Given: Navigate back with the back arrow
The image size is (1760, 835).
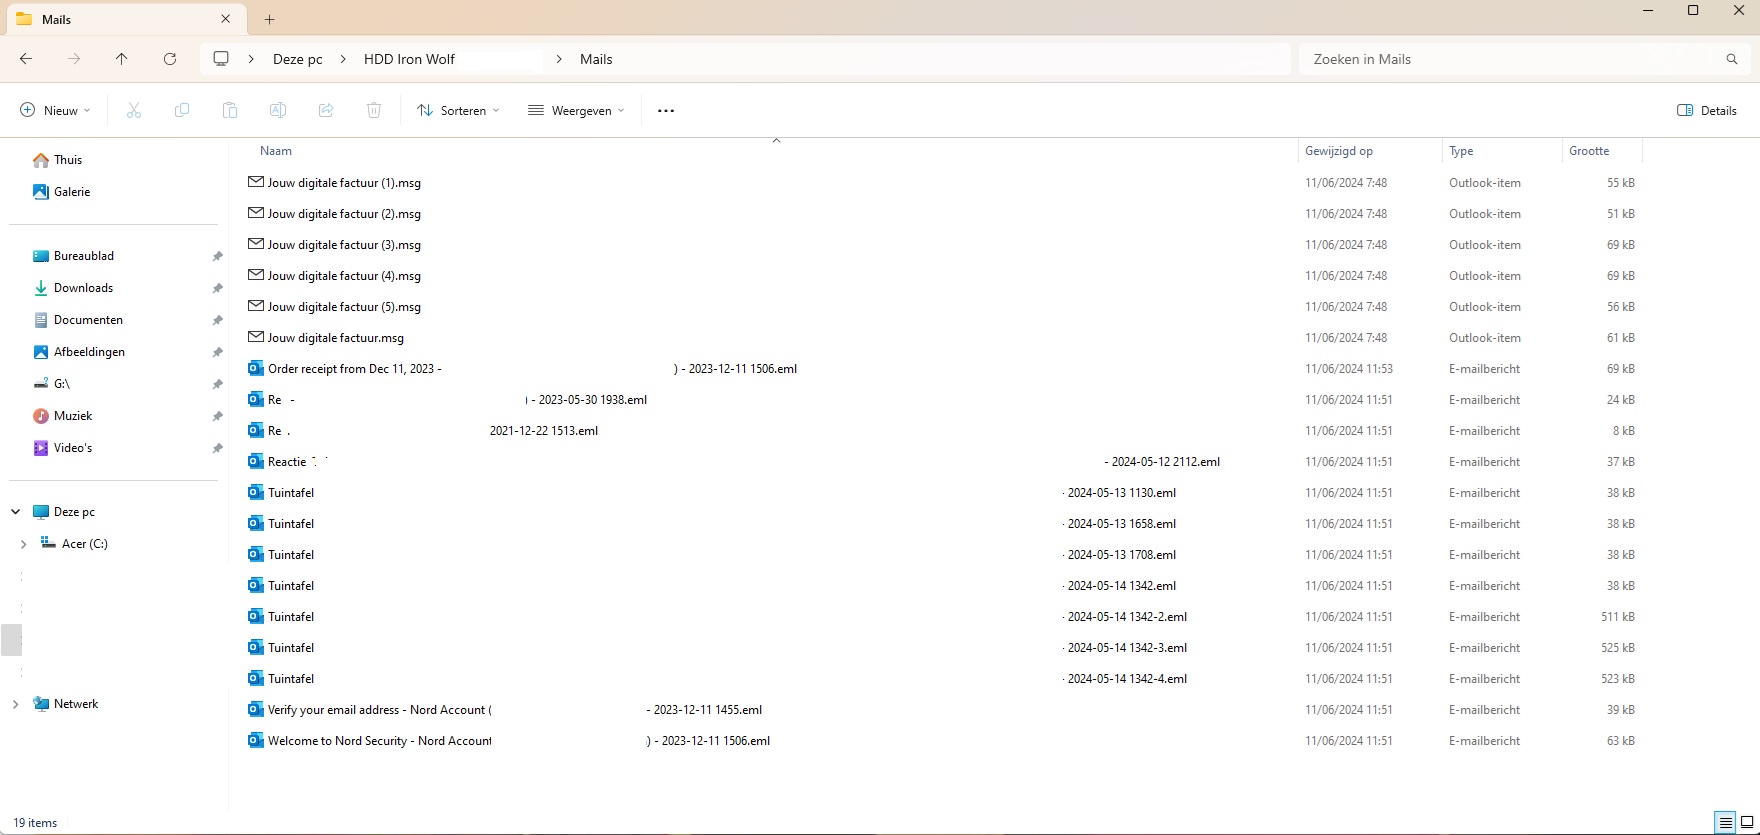Looking at the screenshot, I should pos(26,59).
